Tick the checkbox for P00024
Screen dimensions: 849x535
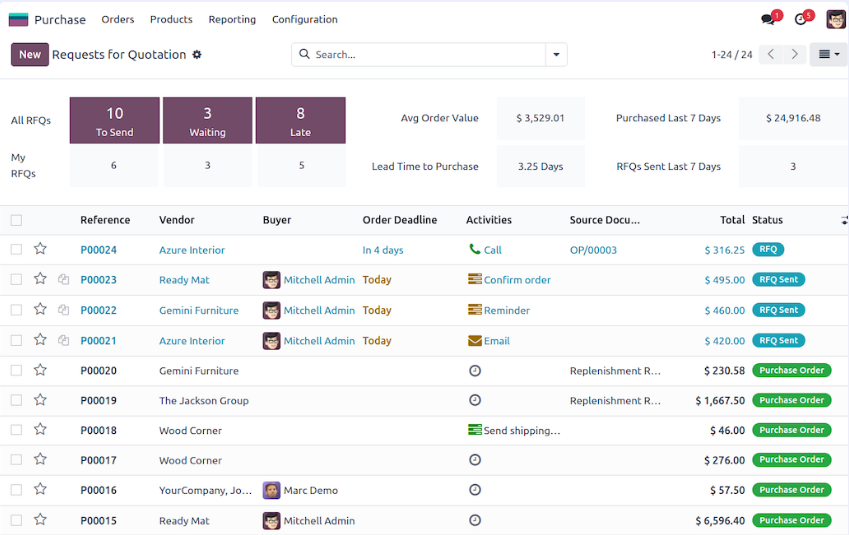[16, 249]
